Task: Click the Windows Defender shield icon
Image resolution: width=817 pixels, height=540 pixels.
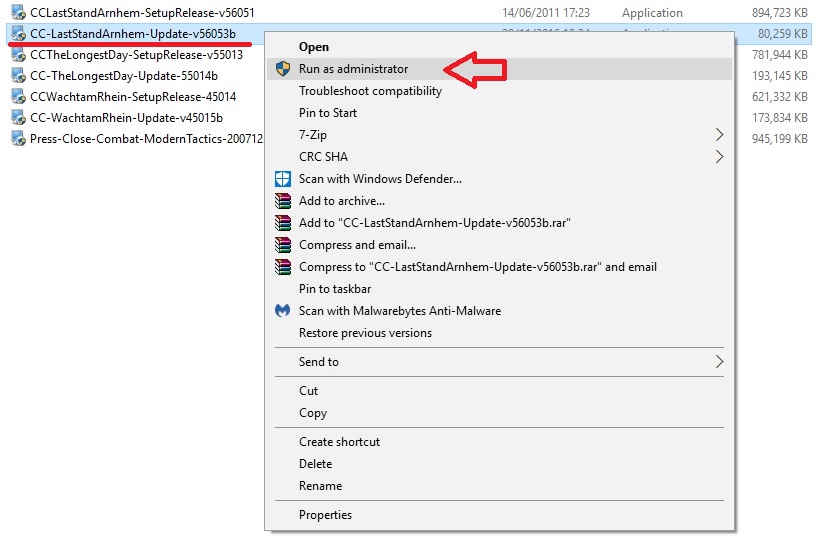Action: tap(283, 179)
